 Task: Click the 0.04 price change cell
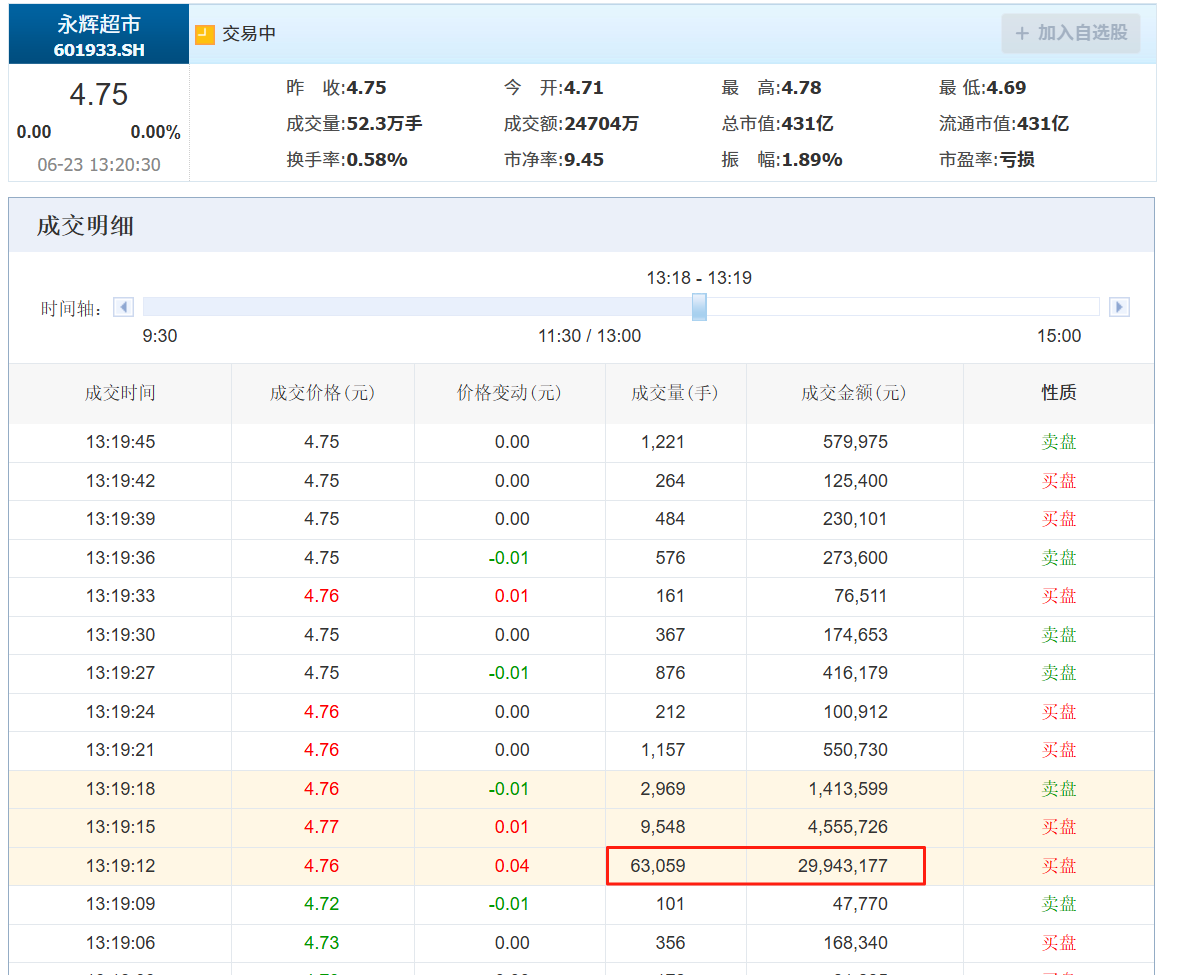512,866
